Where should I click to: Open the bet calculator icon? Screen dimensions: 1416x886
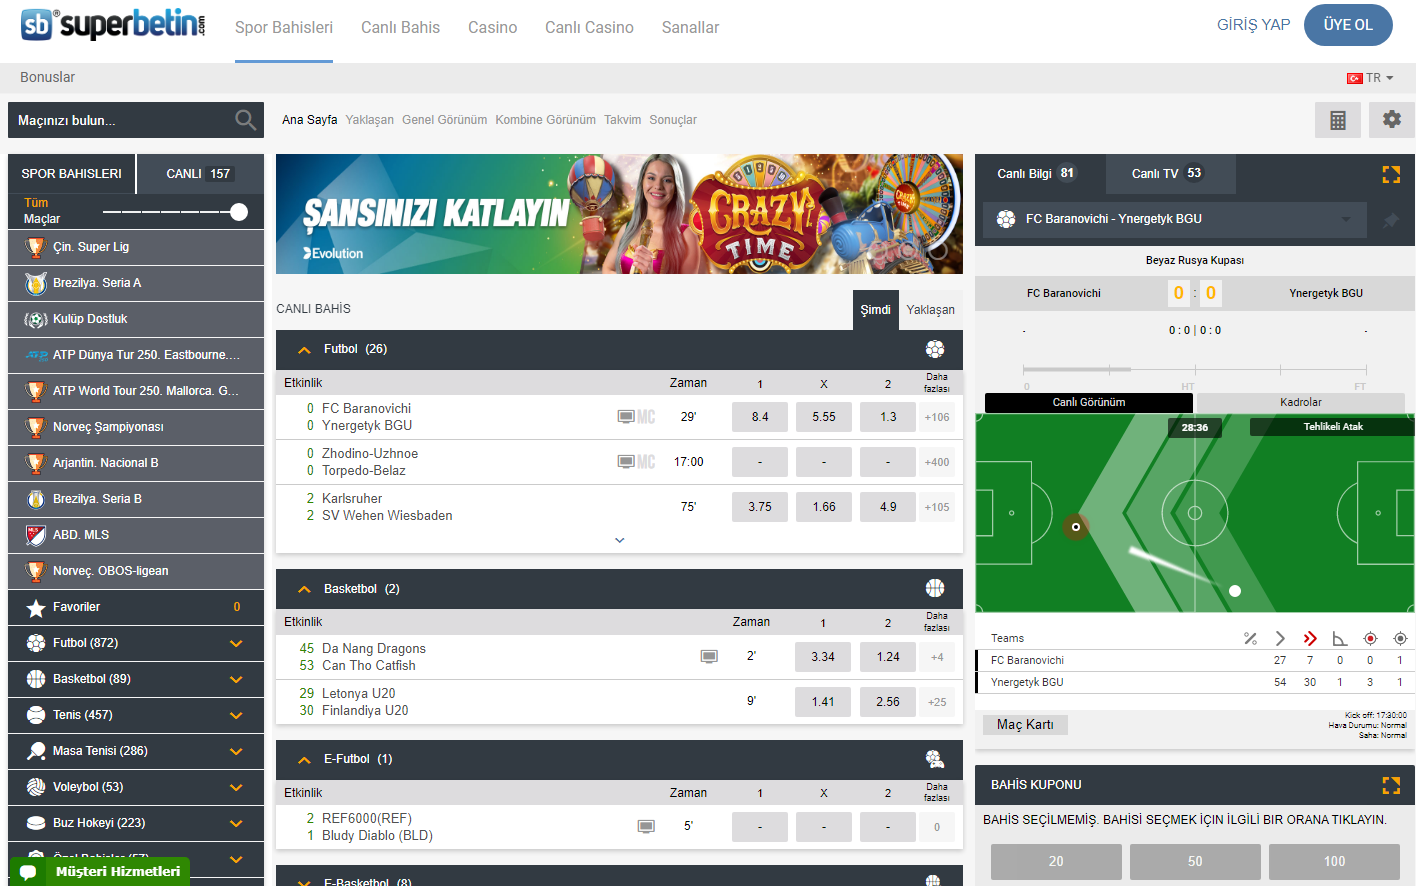pos(1338,120)
